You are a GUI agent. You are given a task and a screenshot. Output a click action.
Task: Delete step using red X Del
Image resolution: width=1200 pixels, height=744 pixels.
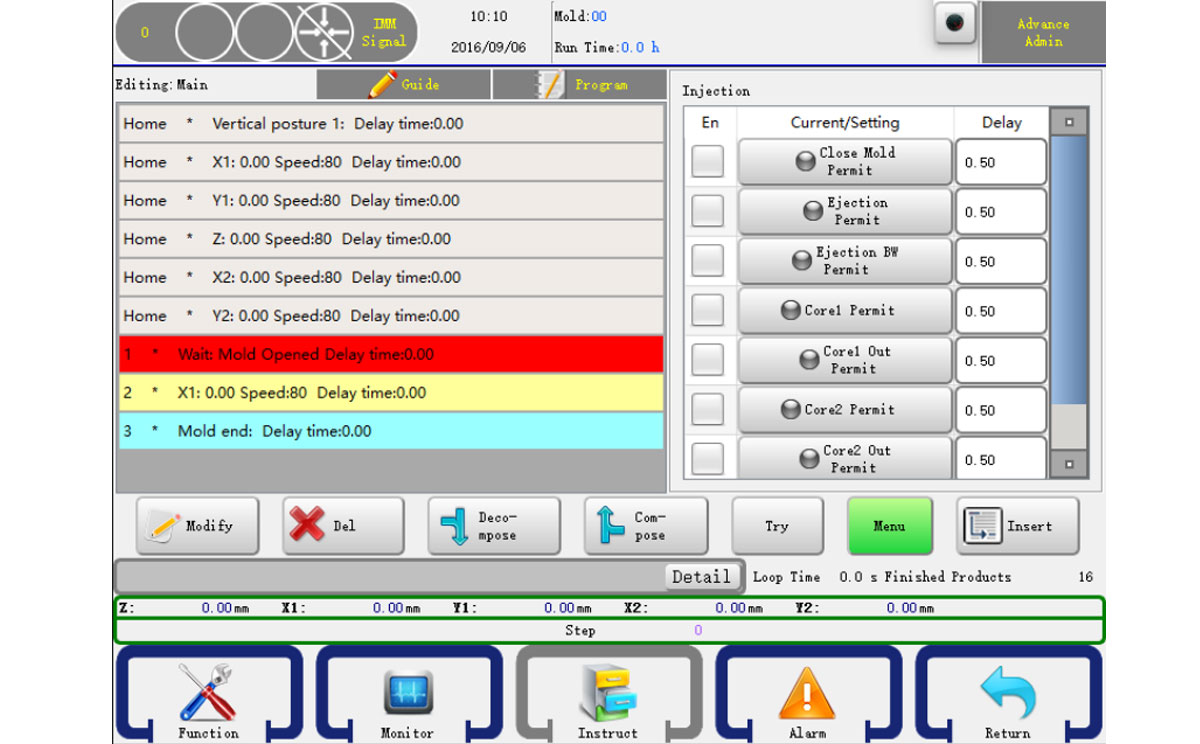coord(343,526)
